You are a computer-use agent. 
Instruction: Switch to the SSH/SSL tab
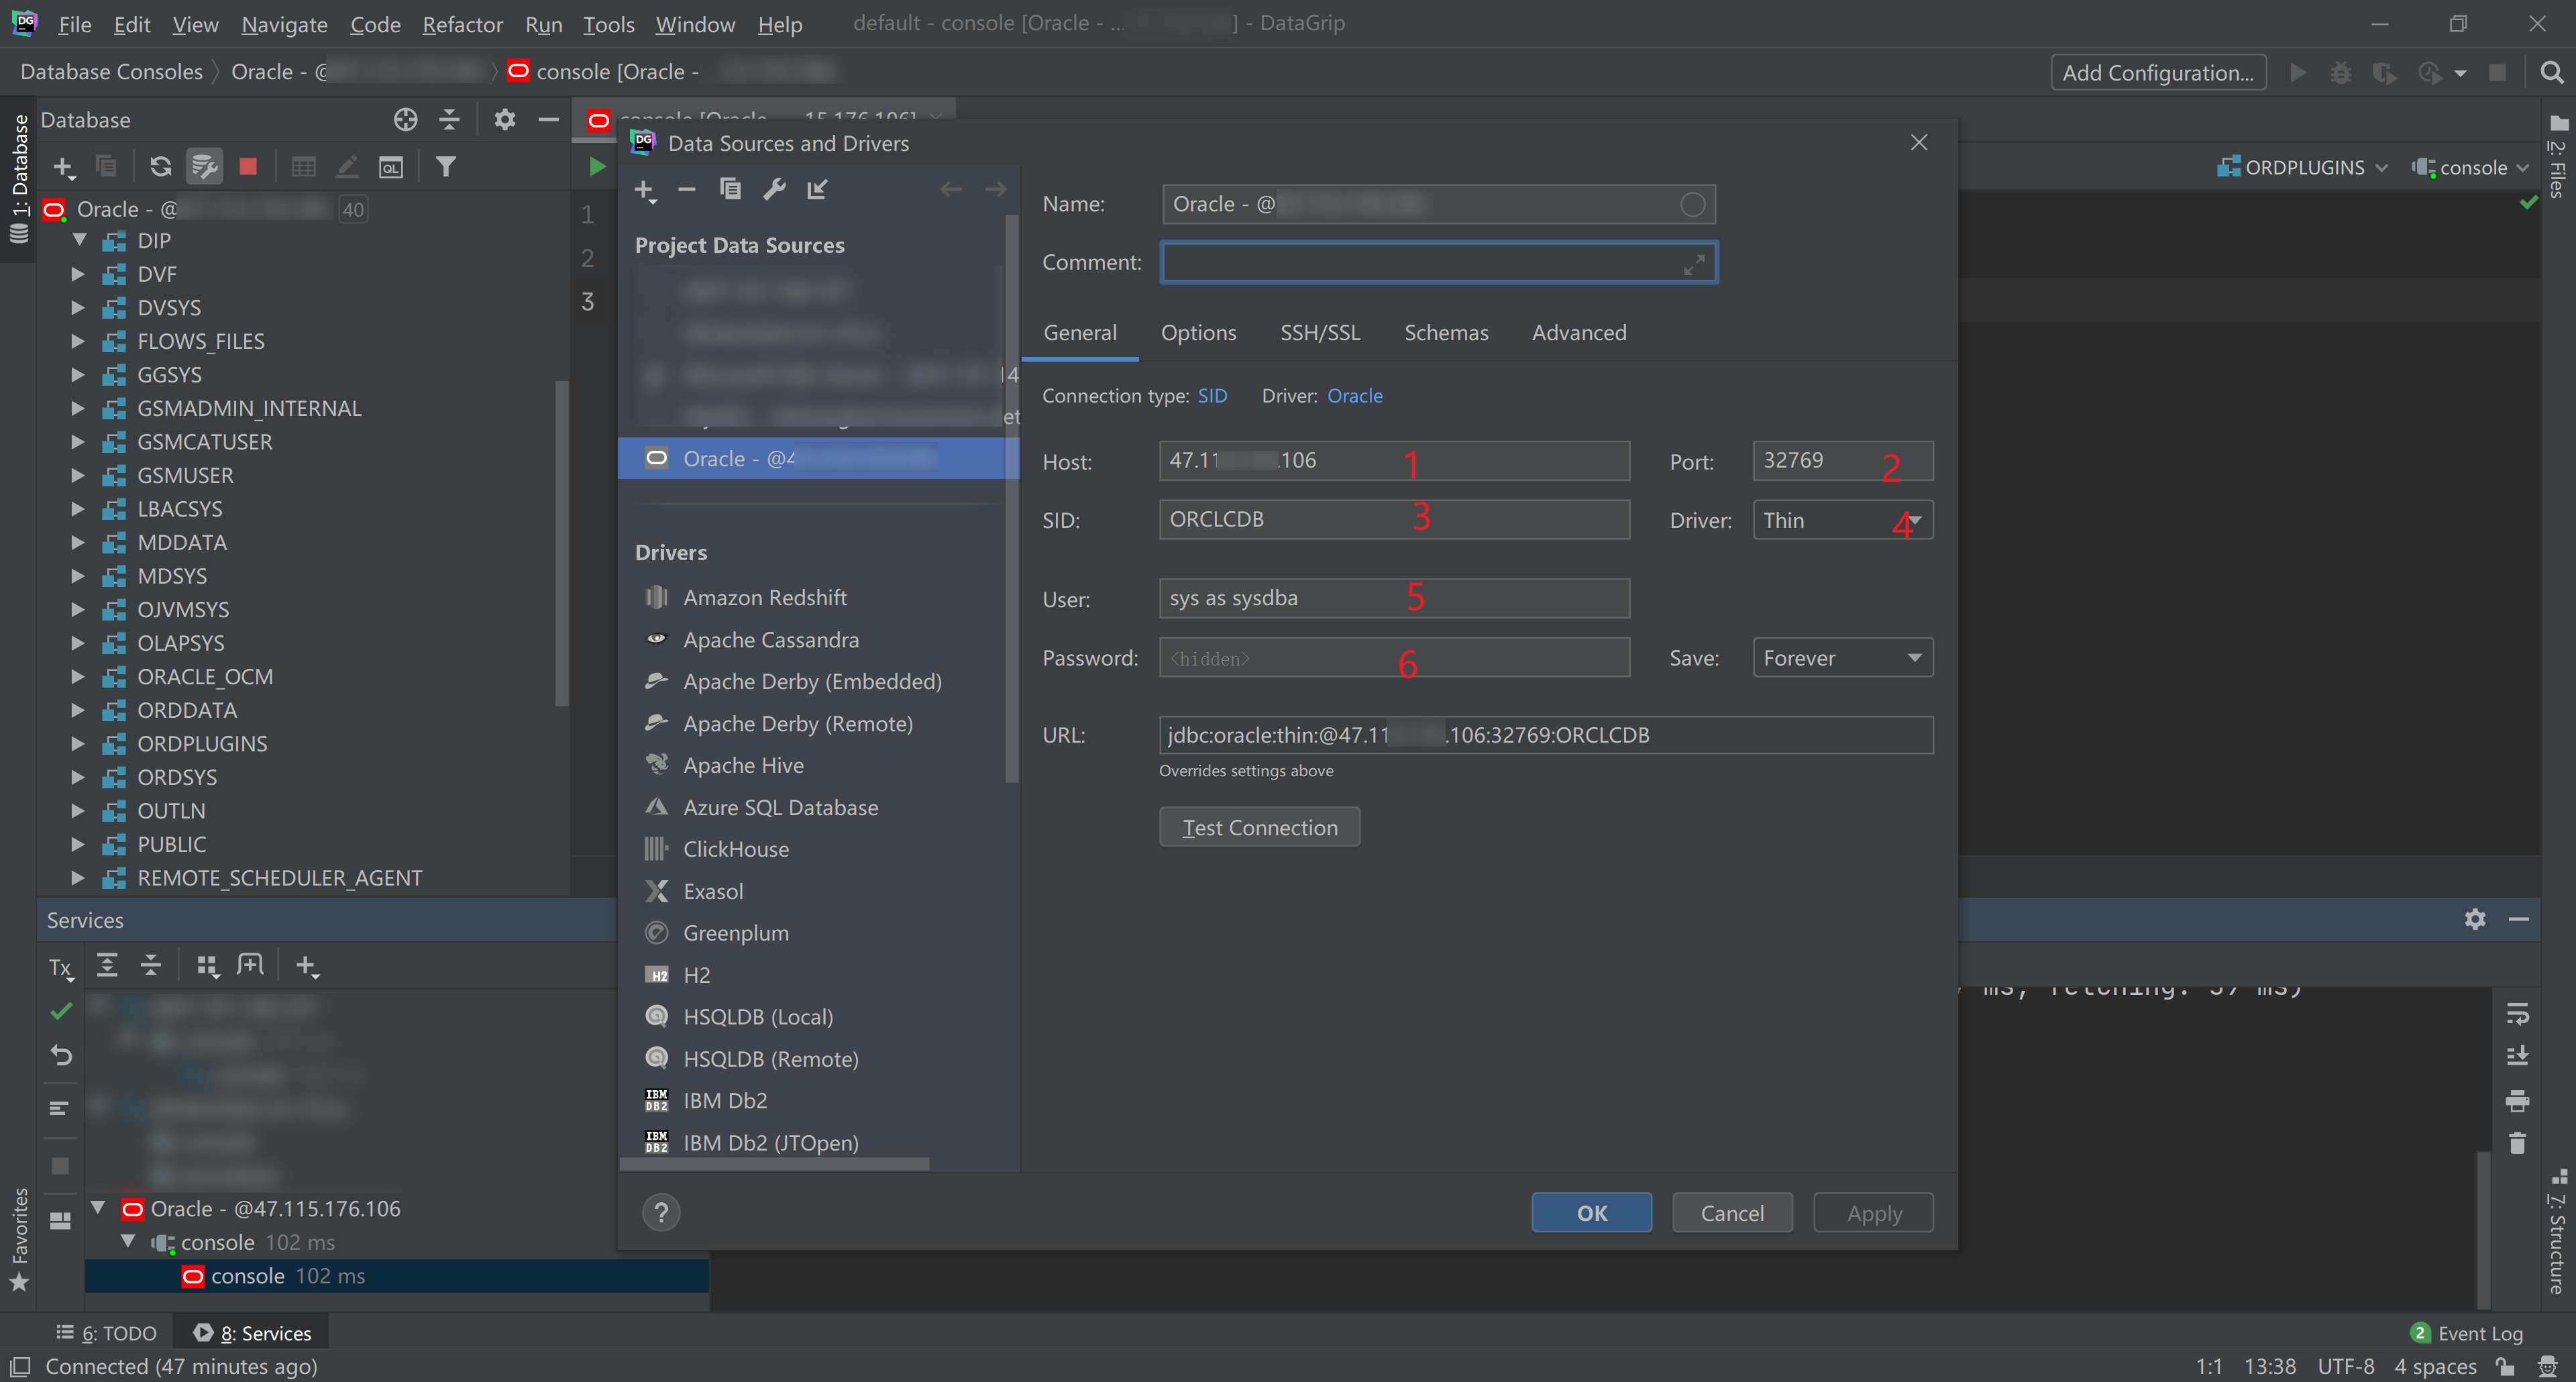1320,333
